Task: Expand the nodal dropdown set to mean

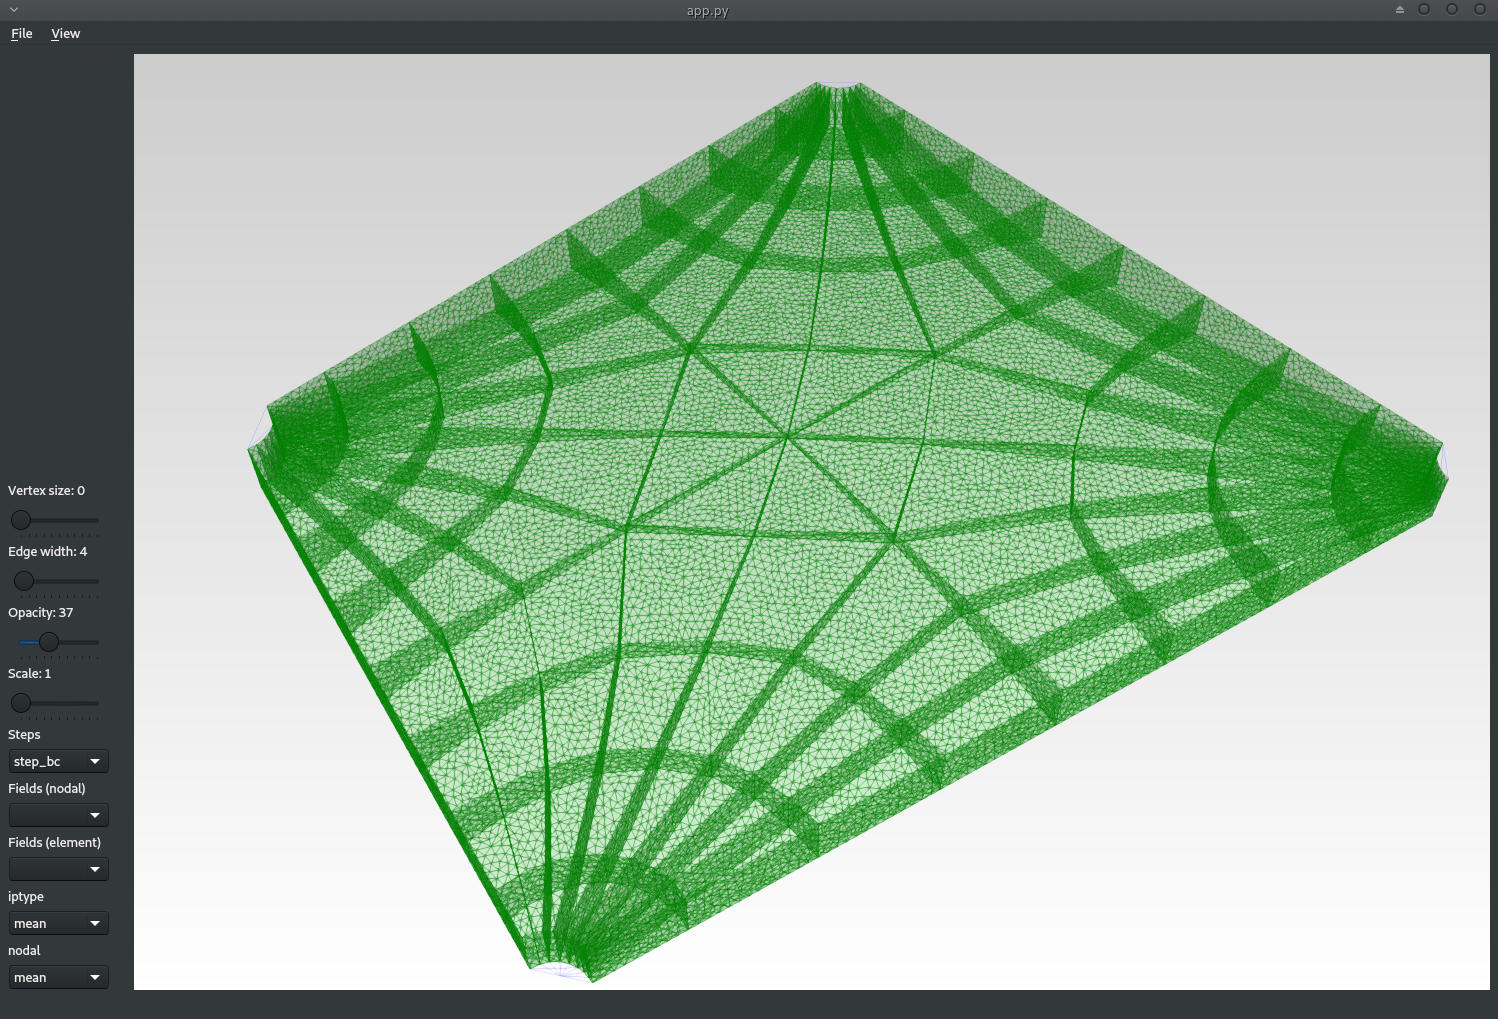Action: pos(58,978)
